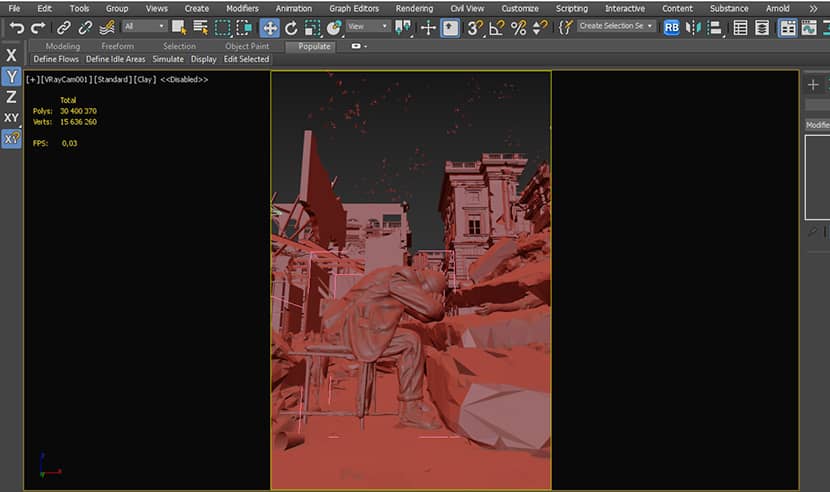Constrain to the Y axis button

coord(11,76)
